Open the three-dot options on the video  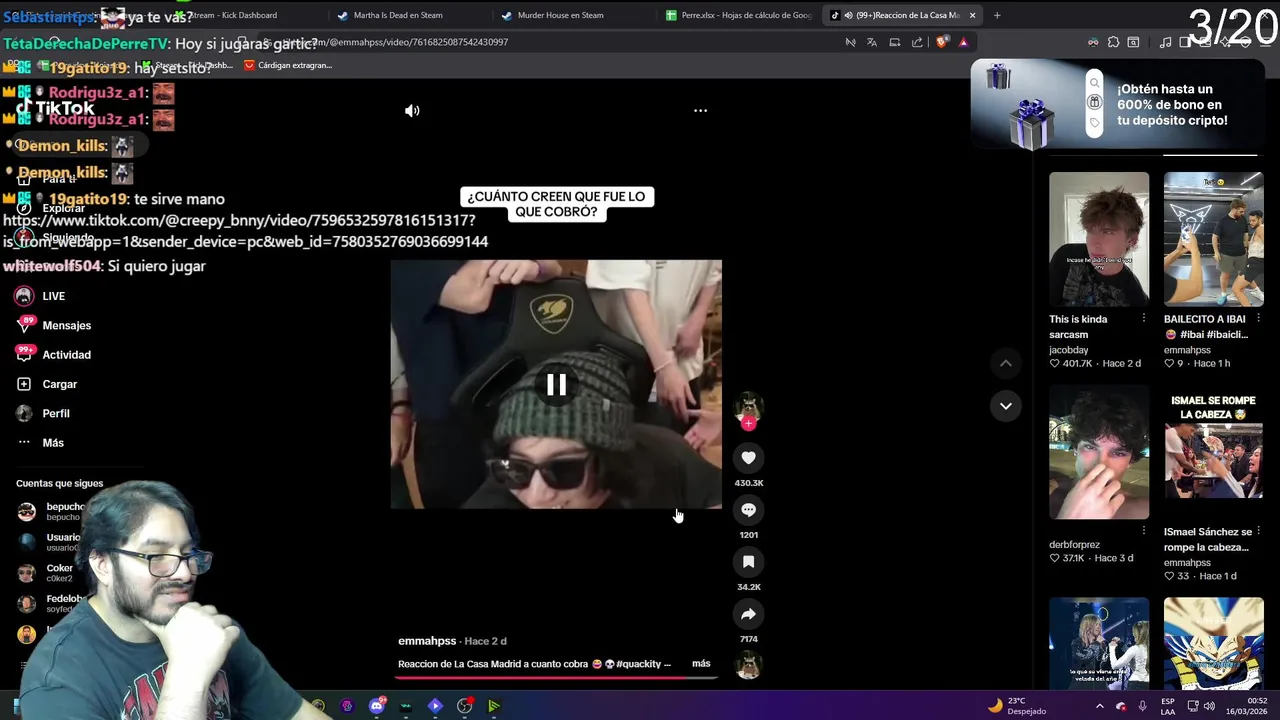[x=700, y=111]
